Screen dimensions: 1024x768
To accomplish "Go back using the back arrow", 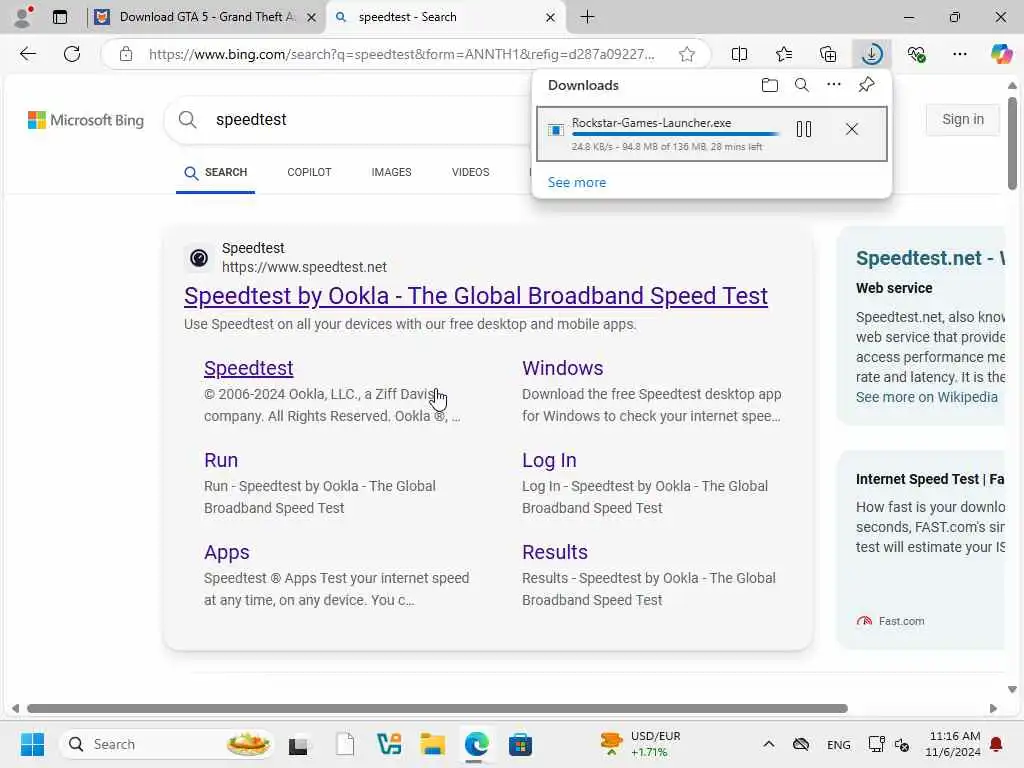I will point(27,54).
